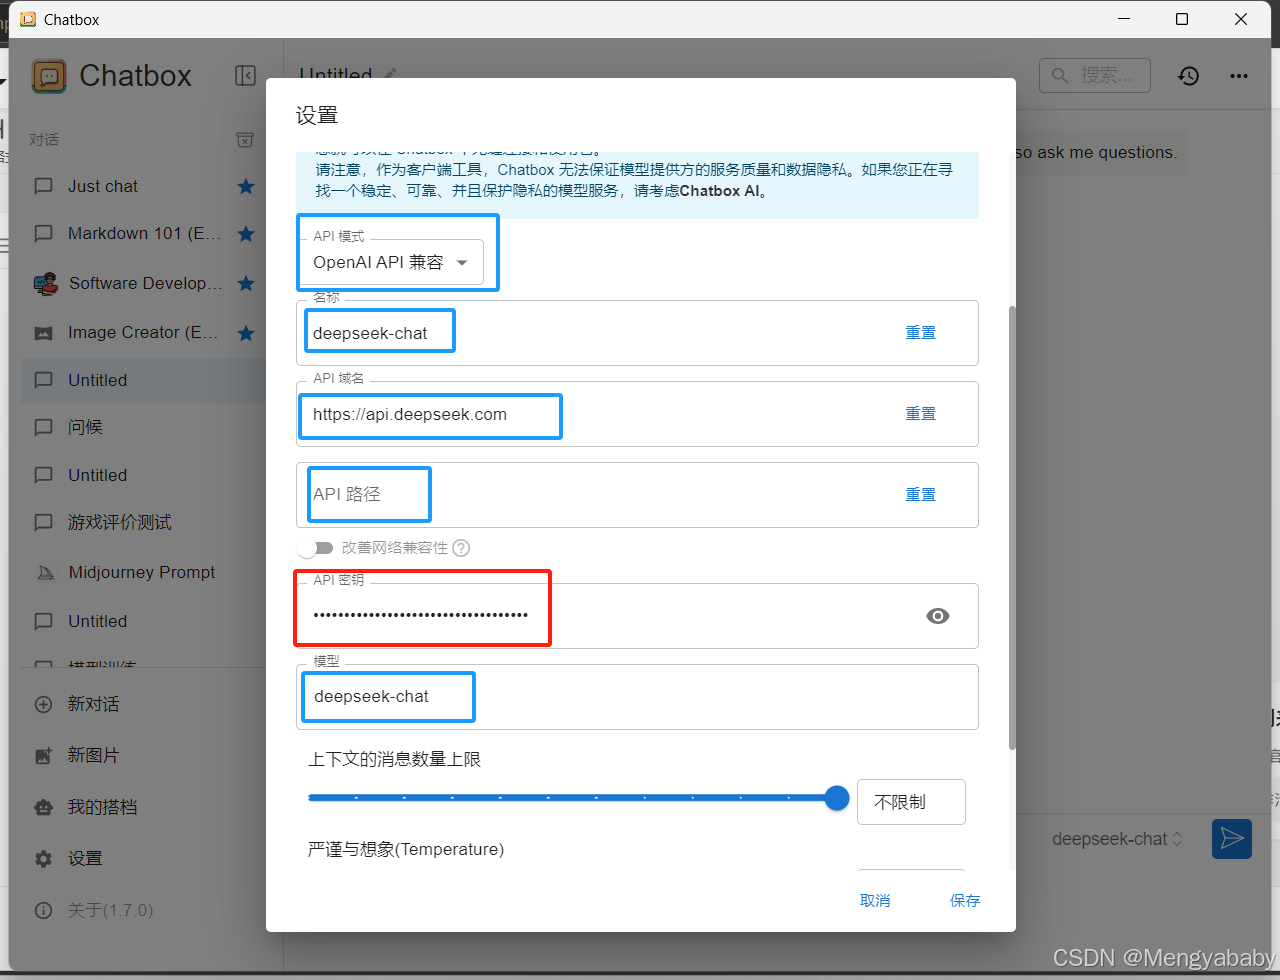Click the 搜索 search box
The height and width of the screenshot is (980, 1280).
click(1095, 75)
